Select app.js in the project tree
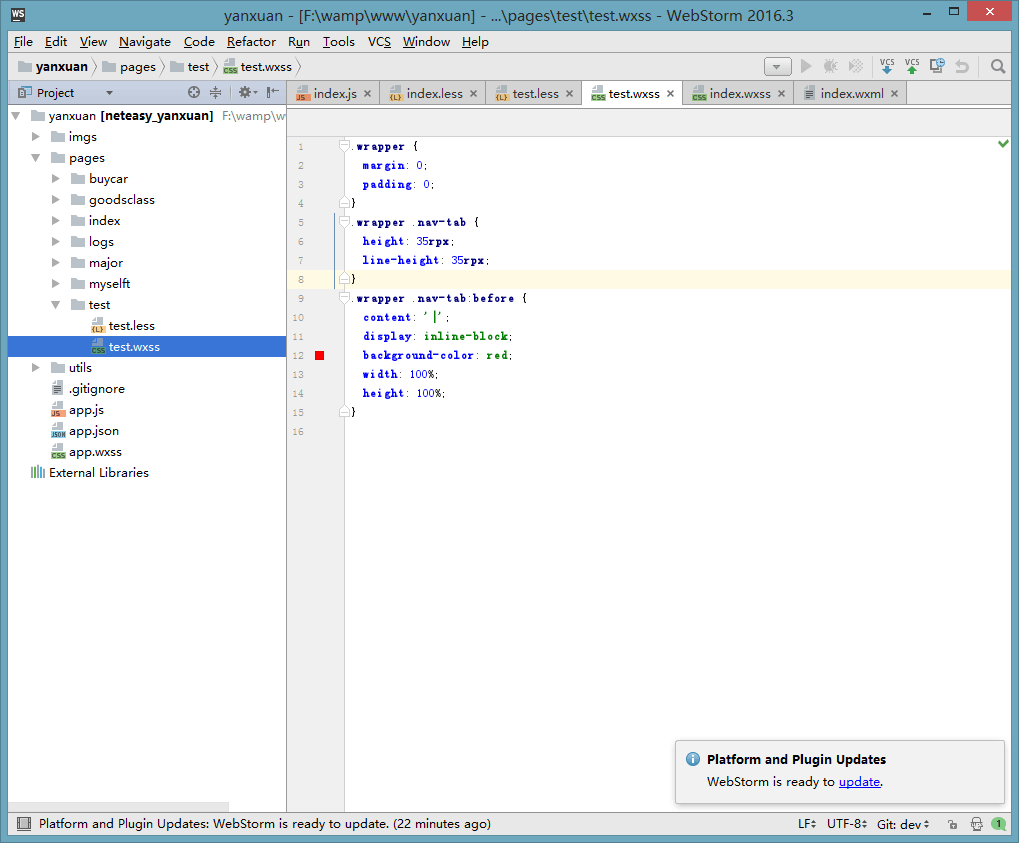The image size is (1019, 843). tap(86, 410)
